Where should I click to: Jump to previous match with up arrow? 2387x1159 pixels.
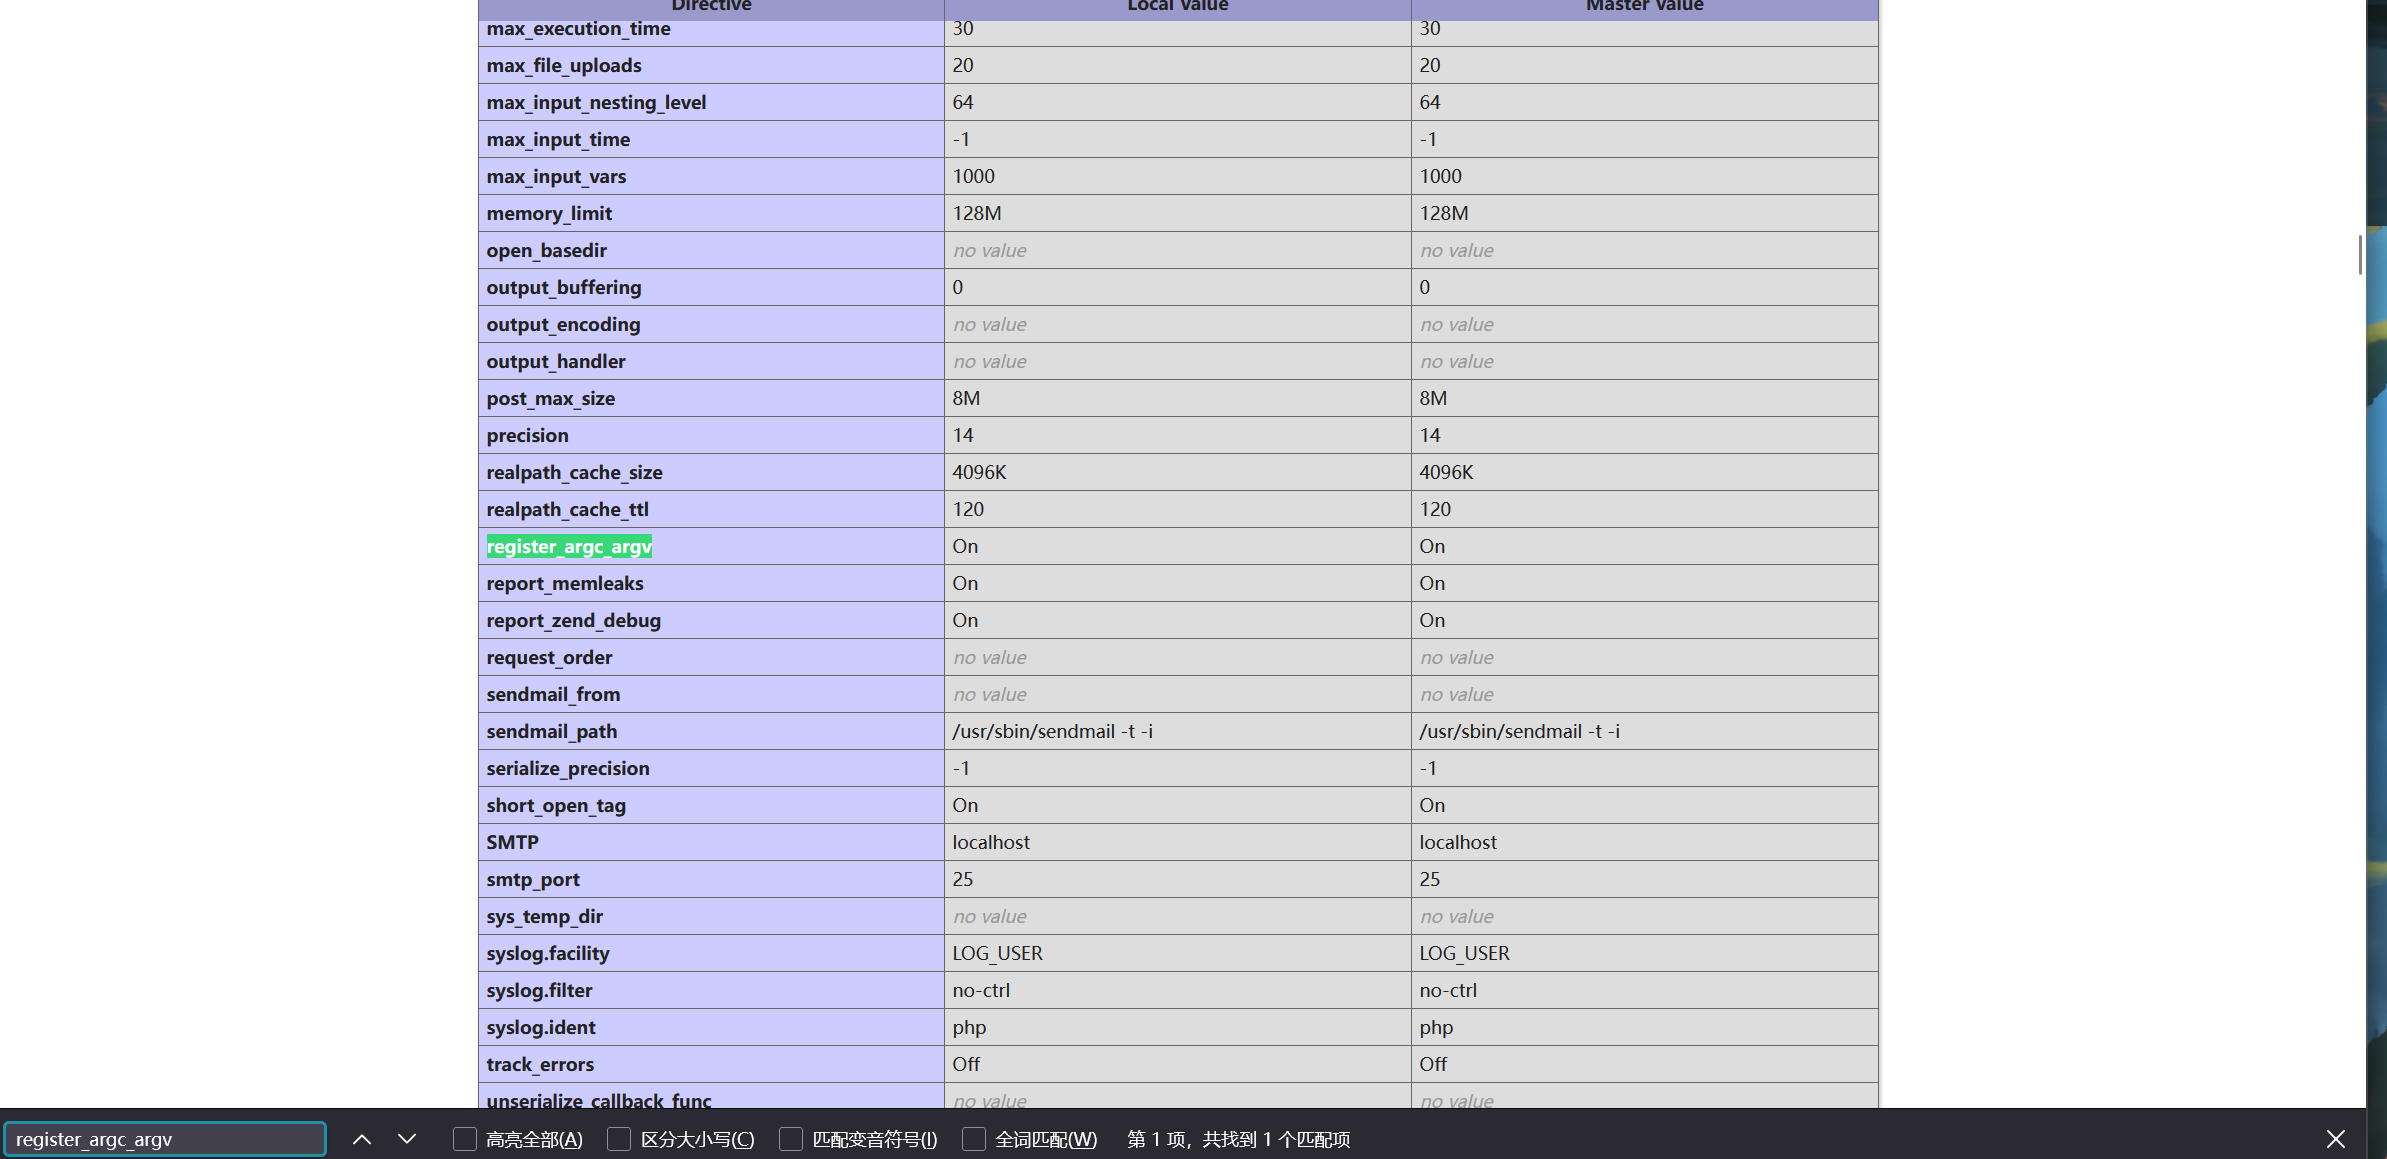(x=362, y=1139)
